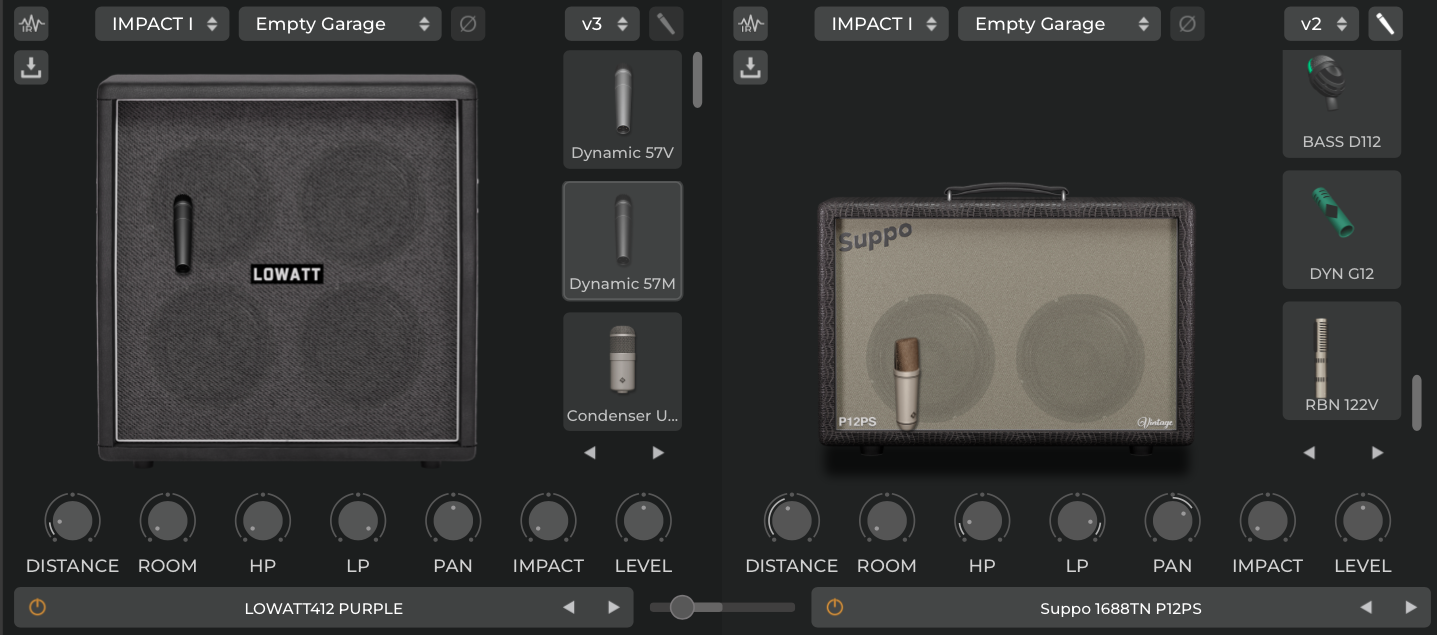
Task: Click the left cabinet waveform icon
Action: pyautogui.click(x=31, y=24)
